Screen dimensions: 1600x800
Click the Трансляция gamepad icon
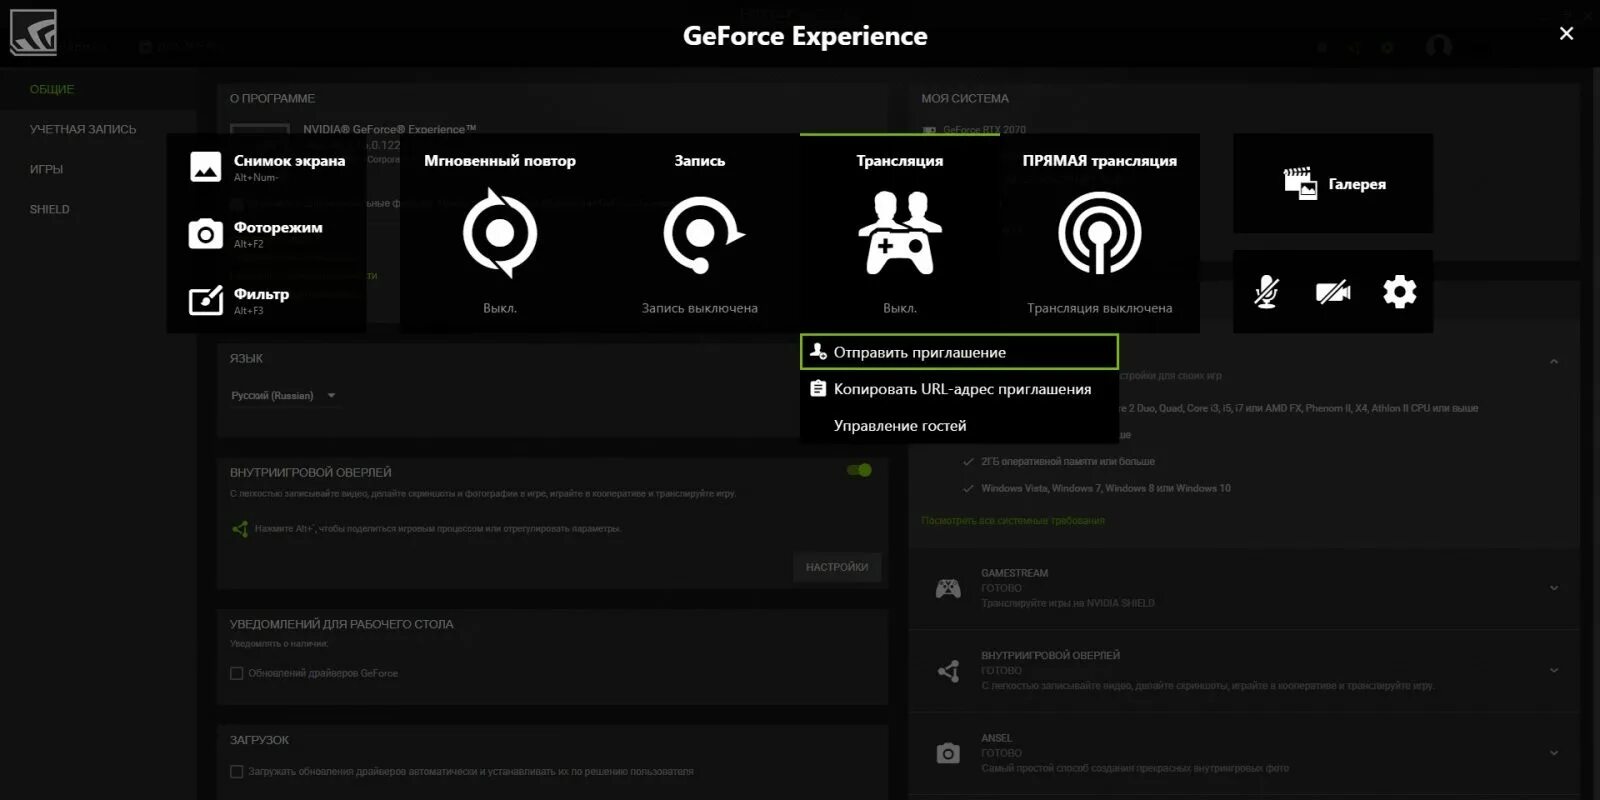(x=900, y=234)
